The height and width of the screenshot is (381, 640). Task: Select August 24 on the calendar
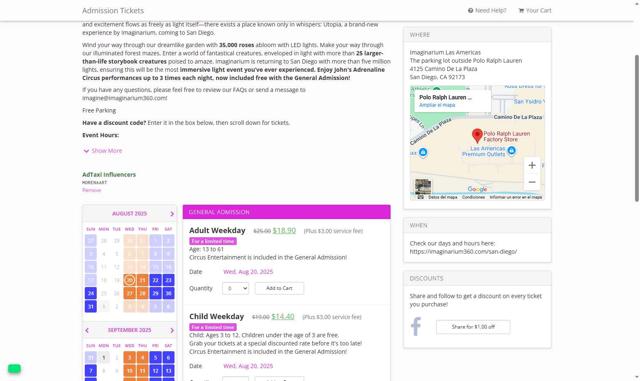point(91,293)
